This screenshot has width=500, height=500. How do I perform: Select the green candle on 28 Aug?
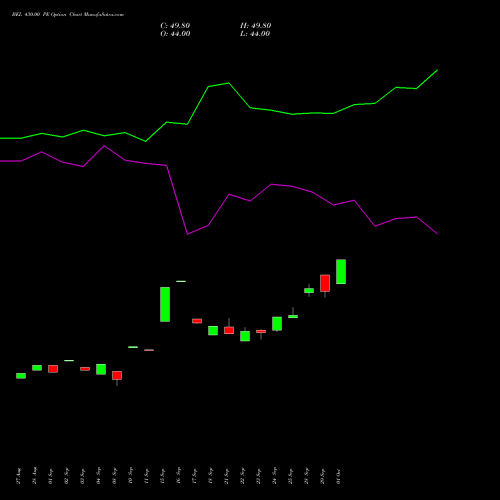37,368
